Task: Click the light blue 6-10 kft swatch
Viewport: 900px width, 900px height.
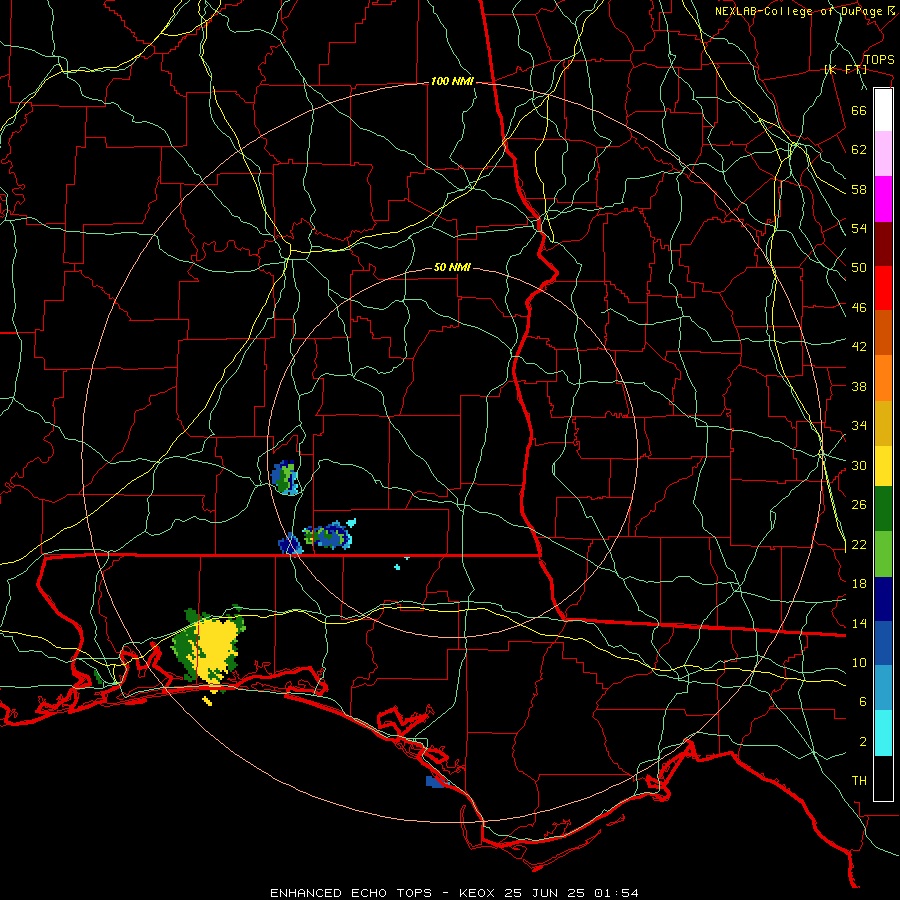Action: [883, 688]
